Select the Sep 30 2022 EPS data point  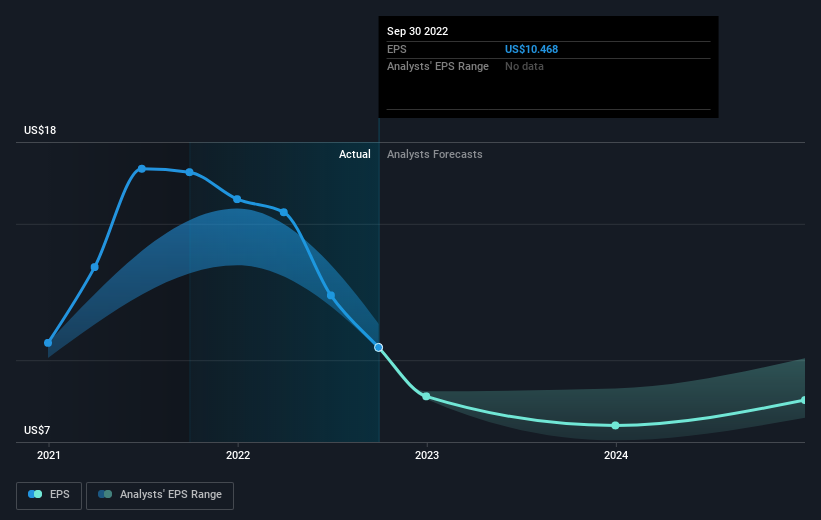pyautogui.click(x=379, y=347)
